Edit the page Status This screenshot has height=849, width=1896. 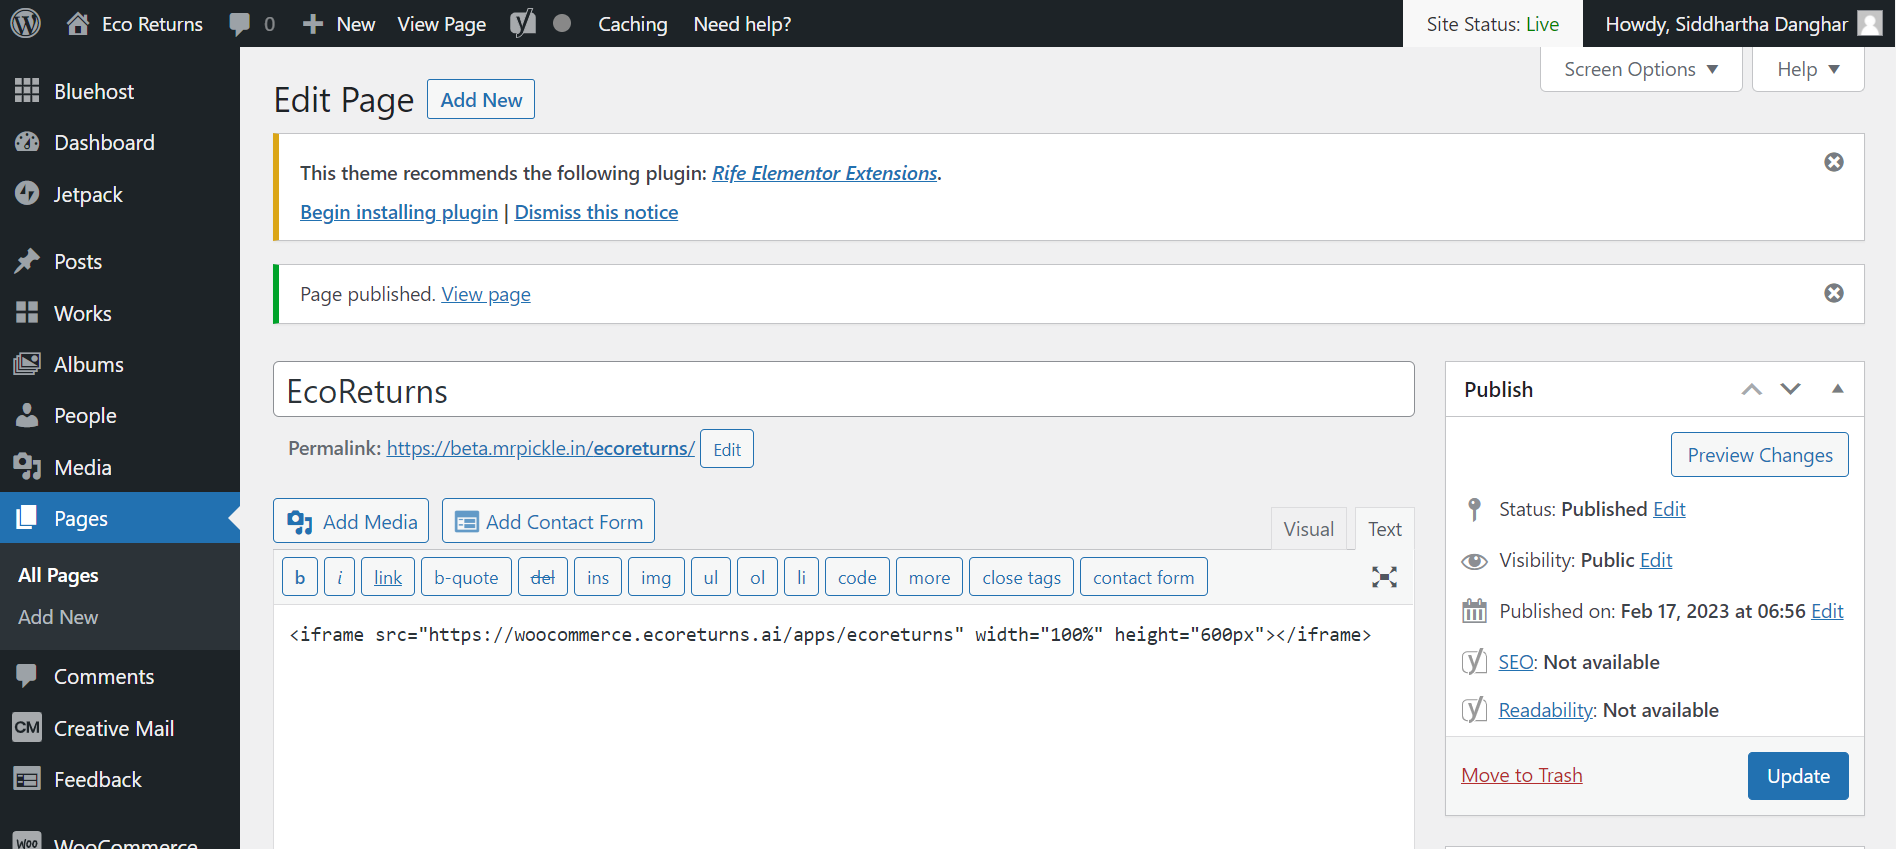1669,509
